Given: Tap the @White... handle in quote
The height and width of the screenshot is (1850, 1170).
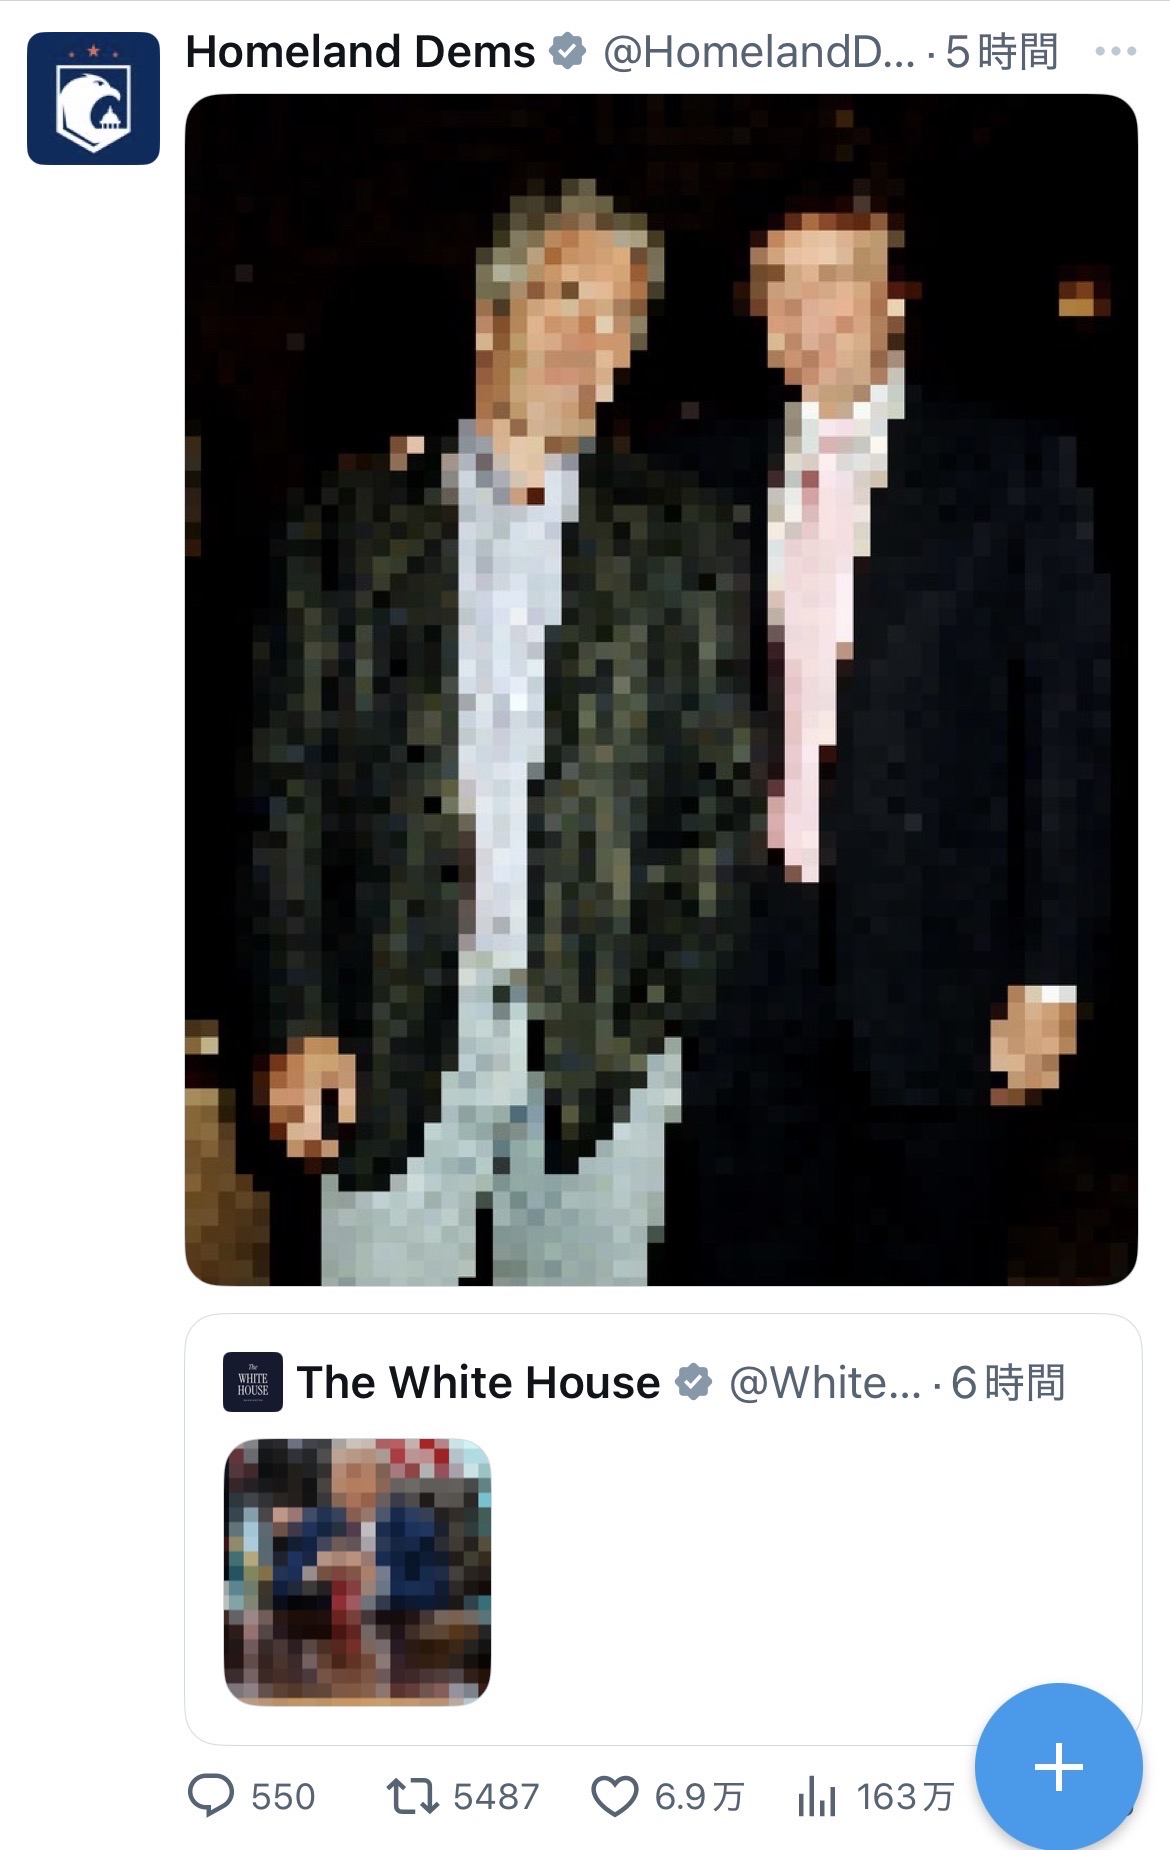Looking at the screenshot, I should pyautogui.click(x=825, y=1382).
